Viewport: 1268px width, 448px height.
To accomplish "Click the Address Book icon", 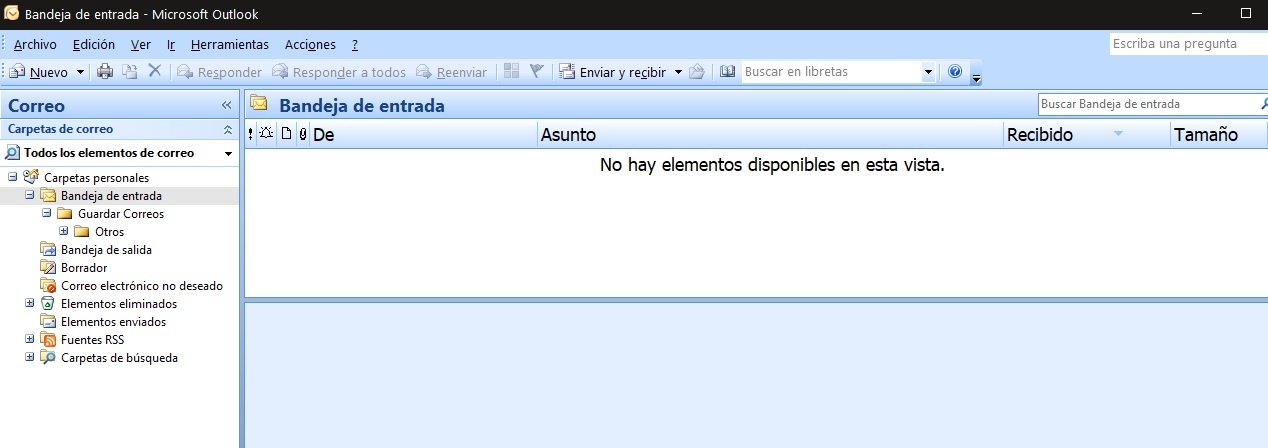I will (x=727, y=72).
